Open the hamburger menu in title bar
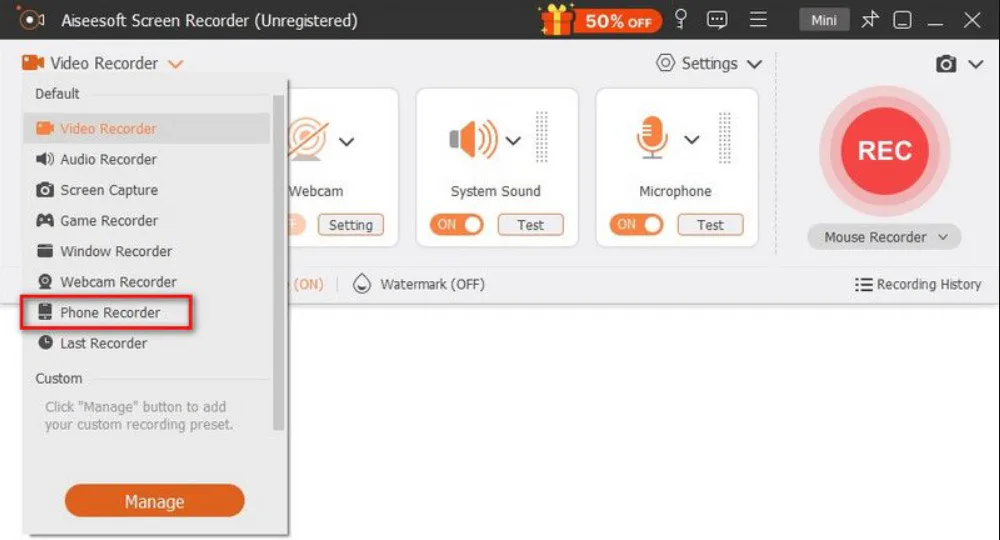Image resolution: width=1000 pixels, height=540 pixels. point(758,20)
